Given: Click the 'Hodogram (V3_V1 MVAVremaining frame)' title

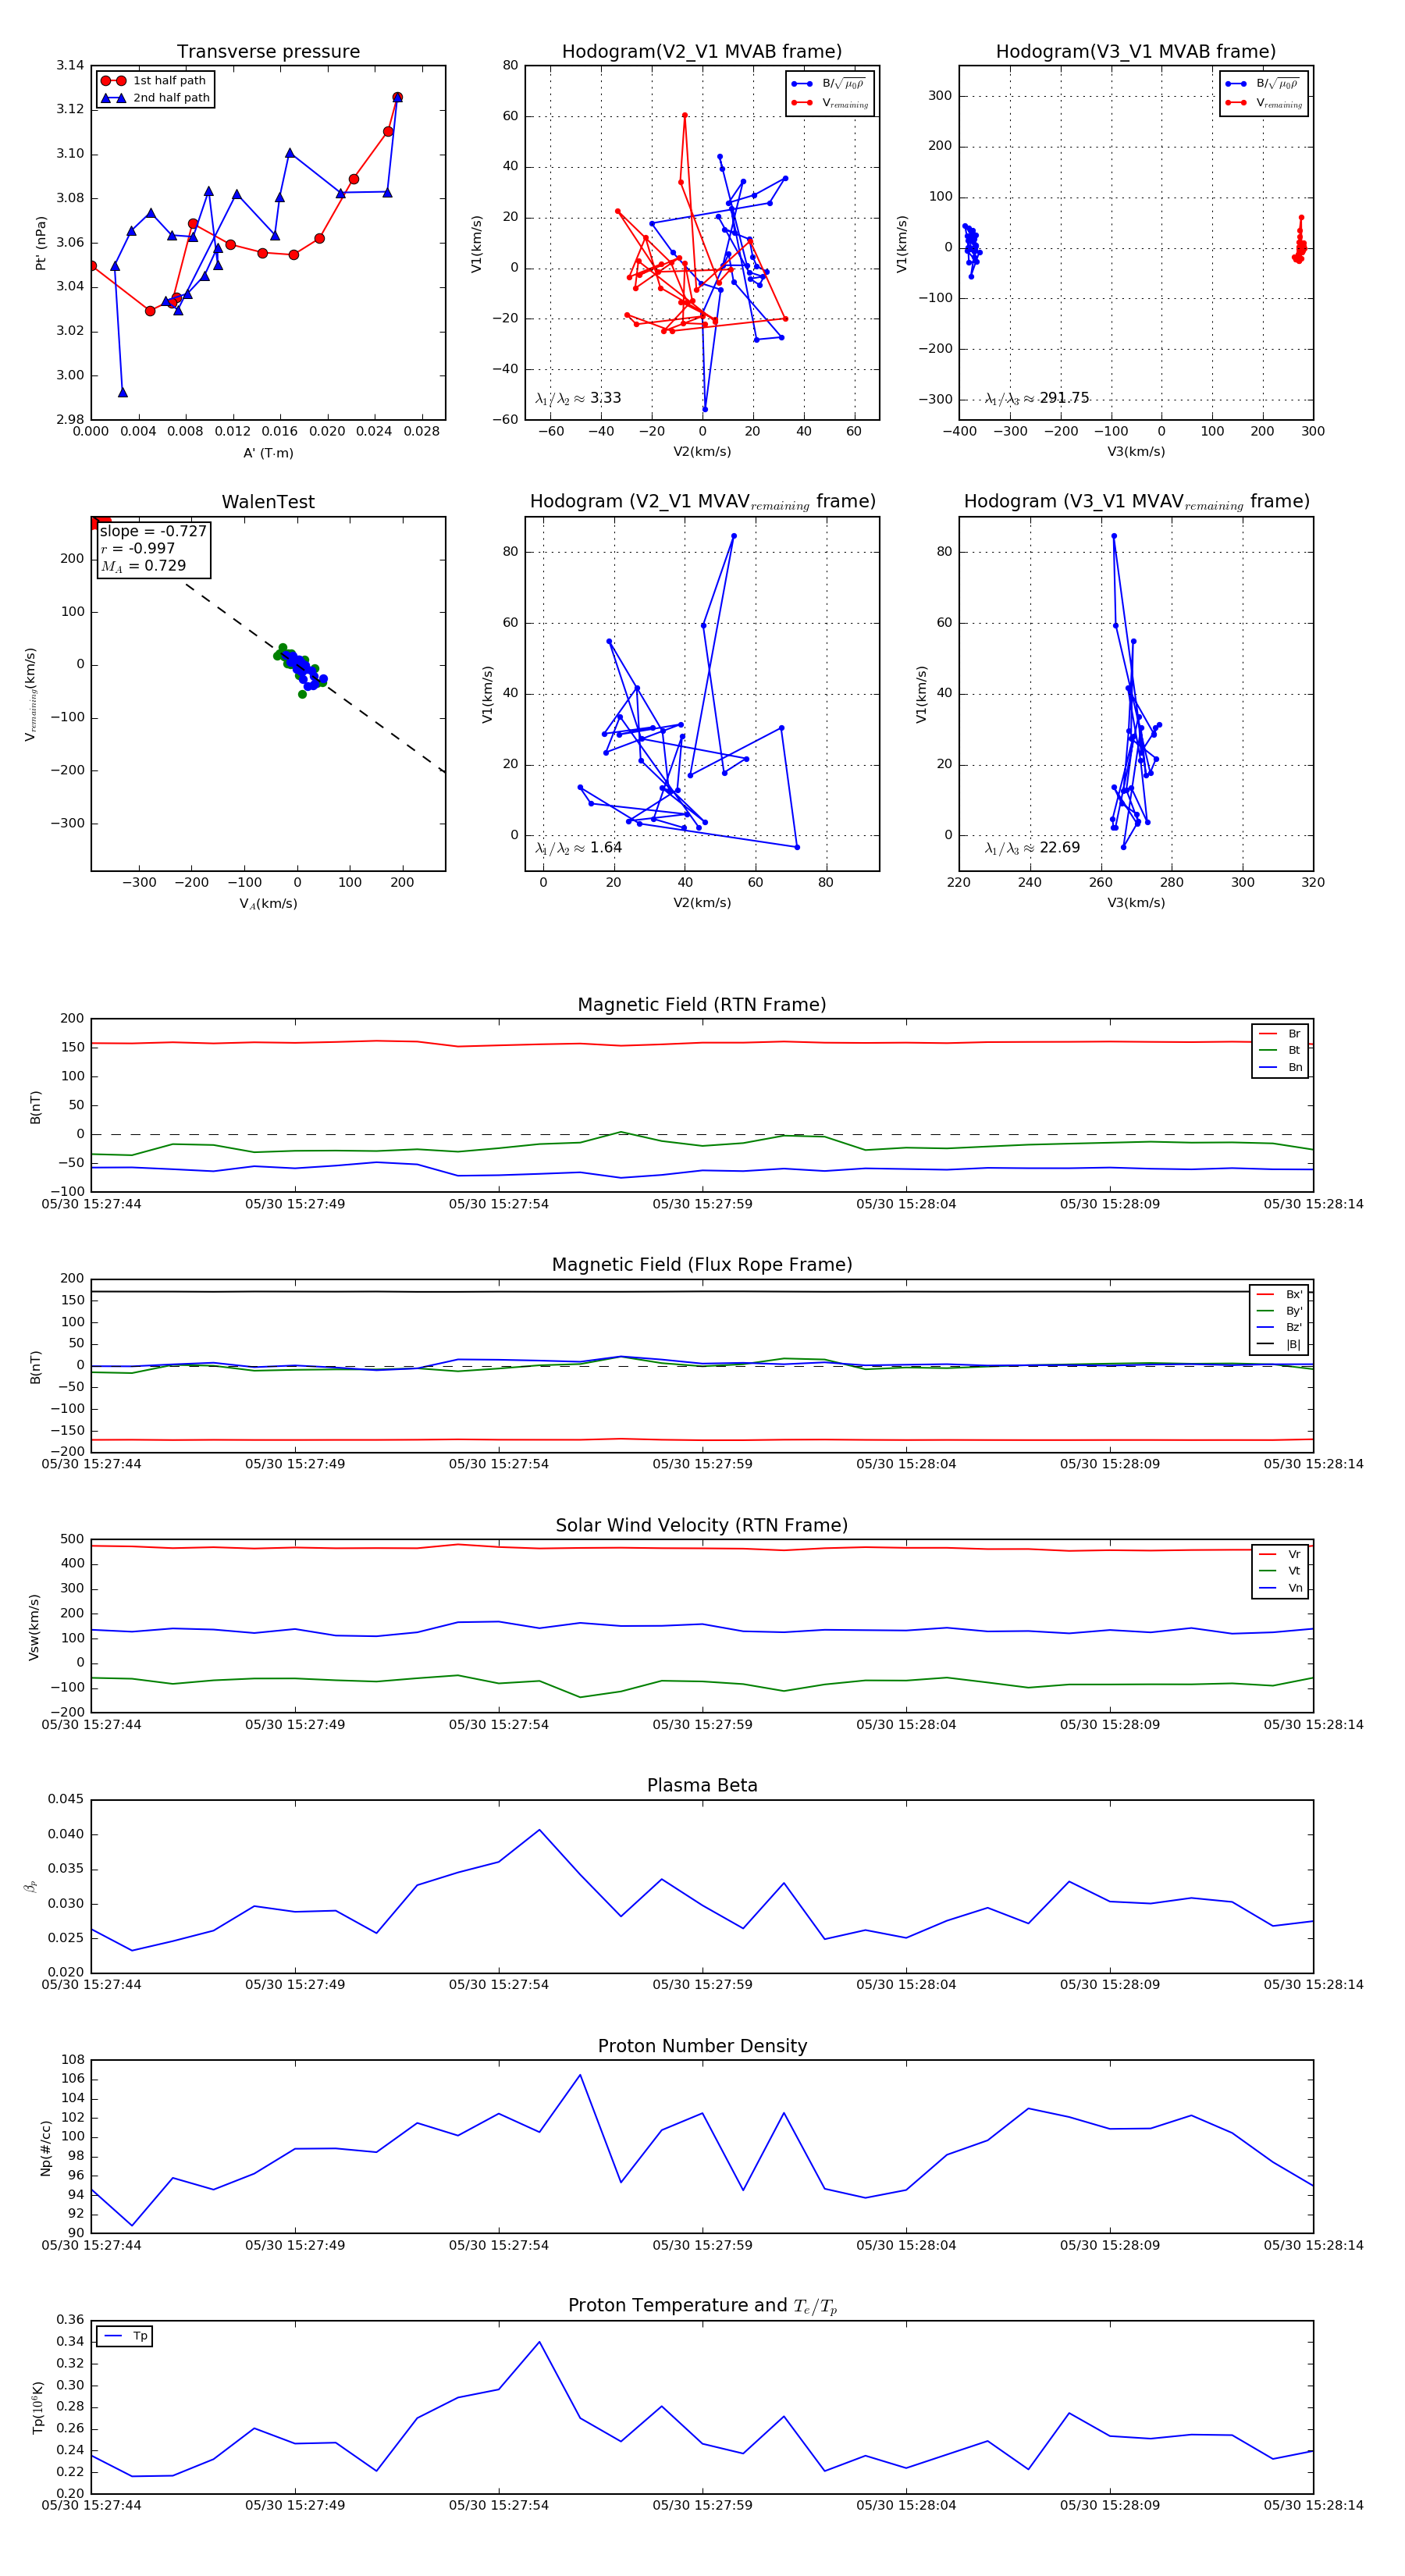Looking at the screenshot, I should pos(1136,502).
